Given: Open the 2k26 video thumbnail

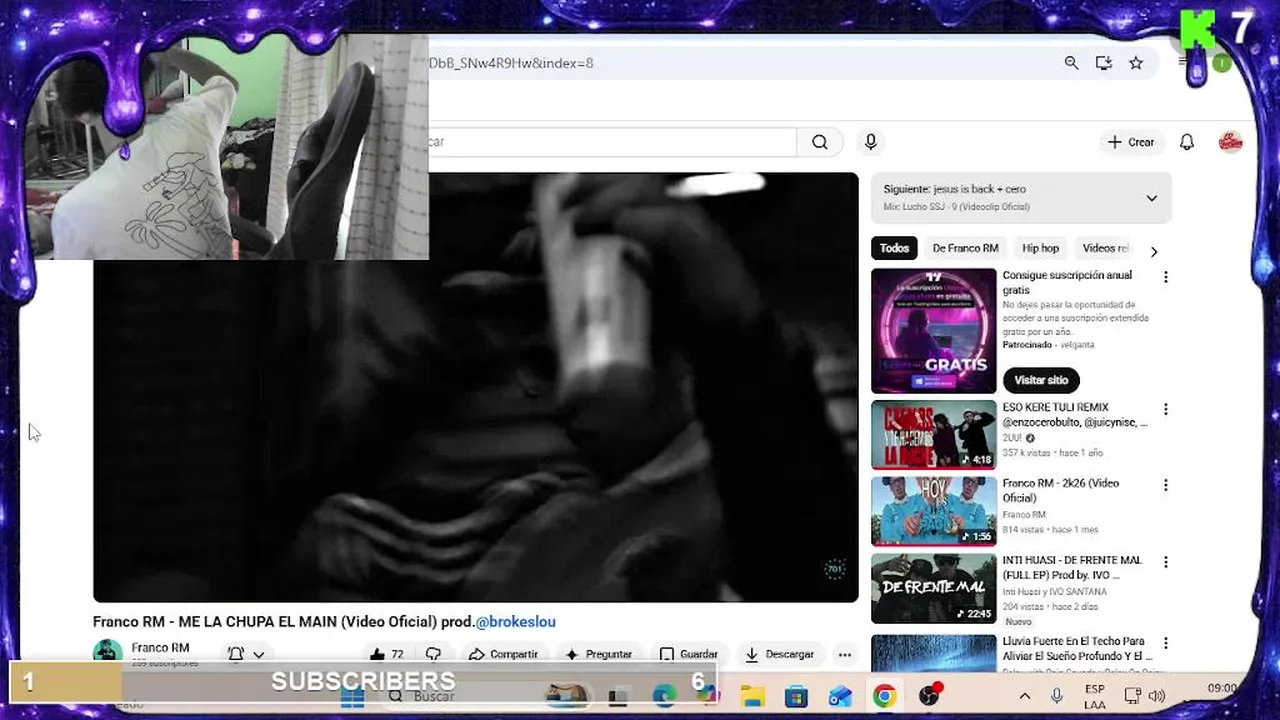Looking at the screenshot, I should point(934,511).
